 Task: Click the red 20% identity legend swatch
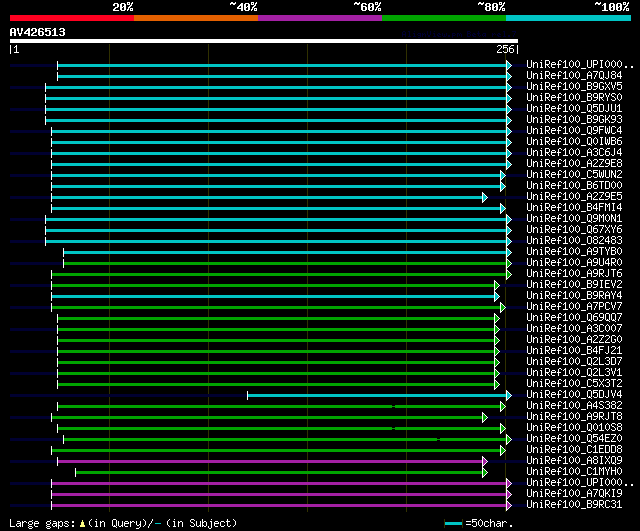pyautogui.click(x=72, y=18)
